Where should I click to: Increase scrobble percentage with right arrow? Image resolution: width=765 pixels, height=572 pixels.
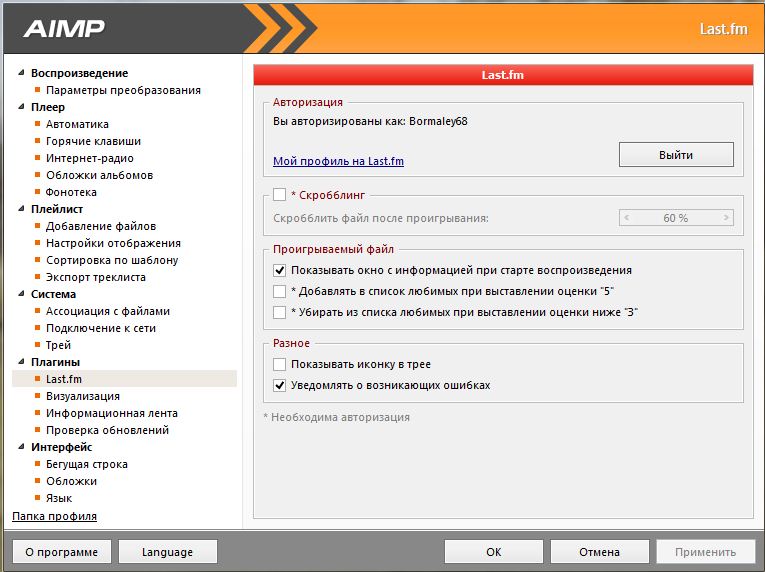(726, 218)
